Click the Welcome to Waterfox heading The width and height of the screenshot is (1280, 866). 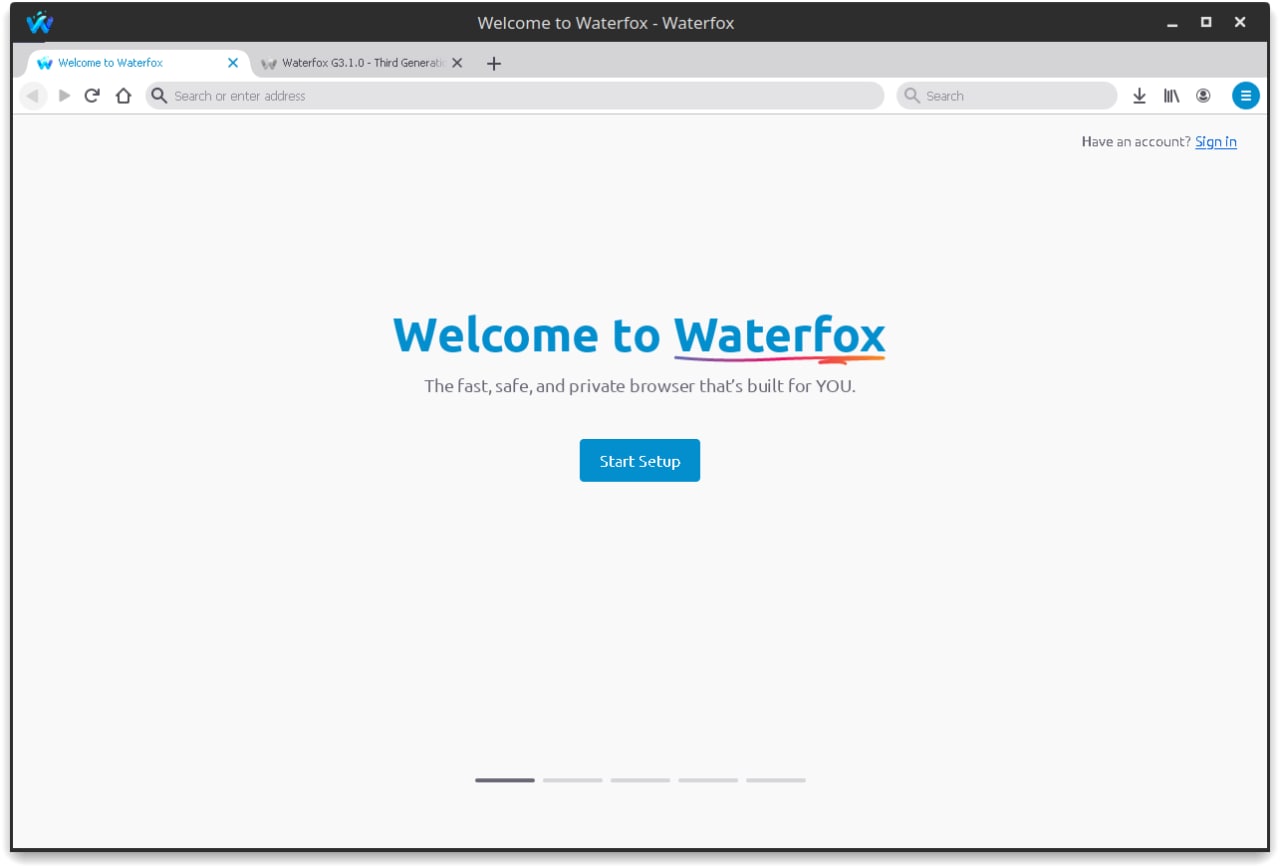pos(640,336)
